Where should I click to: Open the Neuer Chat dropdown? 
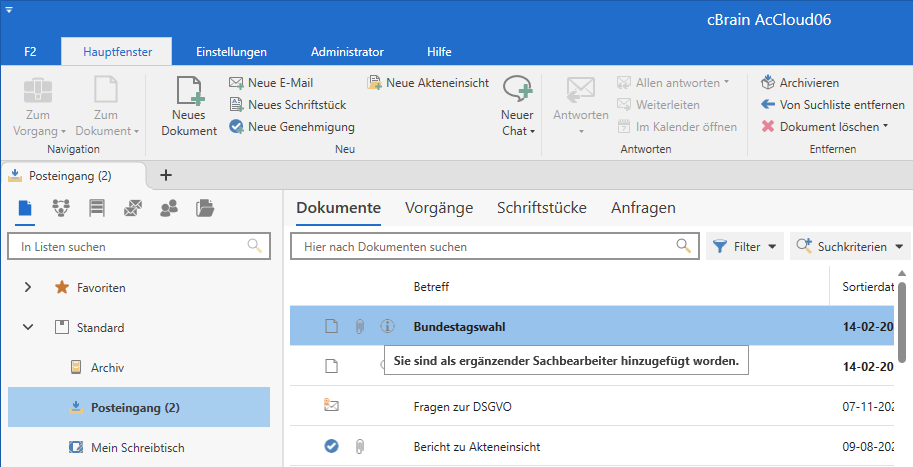click(x=518, y=131)
